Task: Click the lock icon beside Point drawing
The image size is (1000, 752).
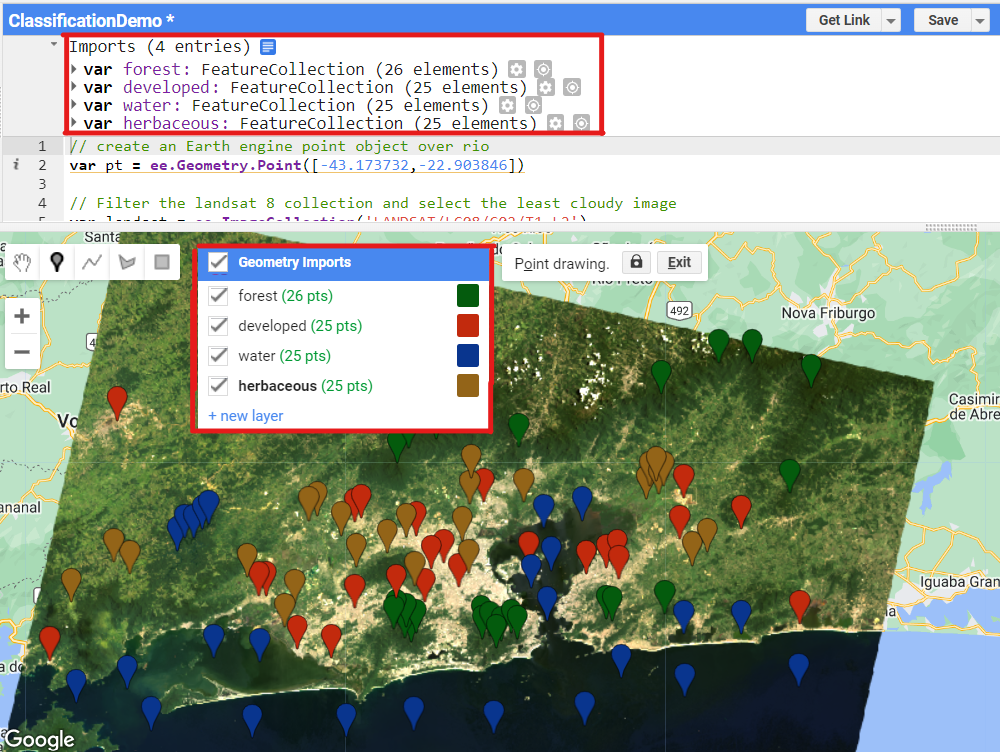Action: 636,262
